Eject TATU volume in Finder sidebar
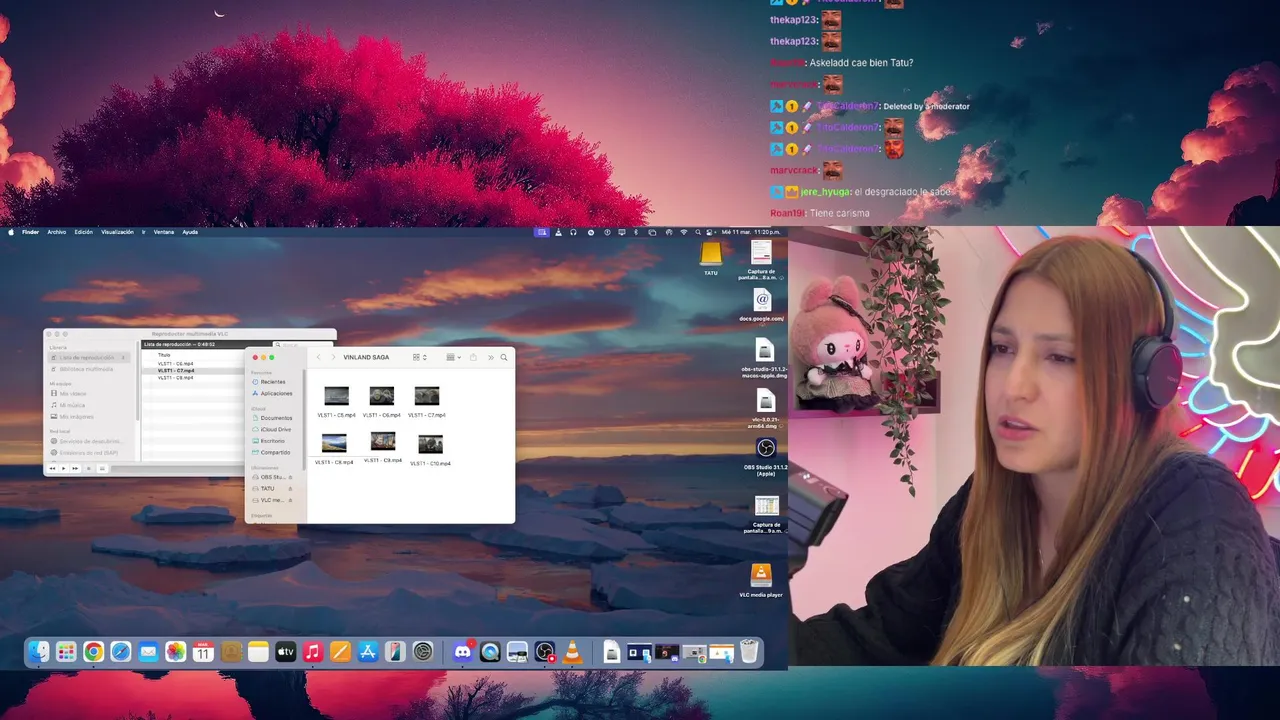1280x720 pixels. pyautogui.click(x=291, y=488)
